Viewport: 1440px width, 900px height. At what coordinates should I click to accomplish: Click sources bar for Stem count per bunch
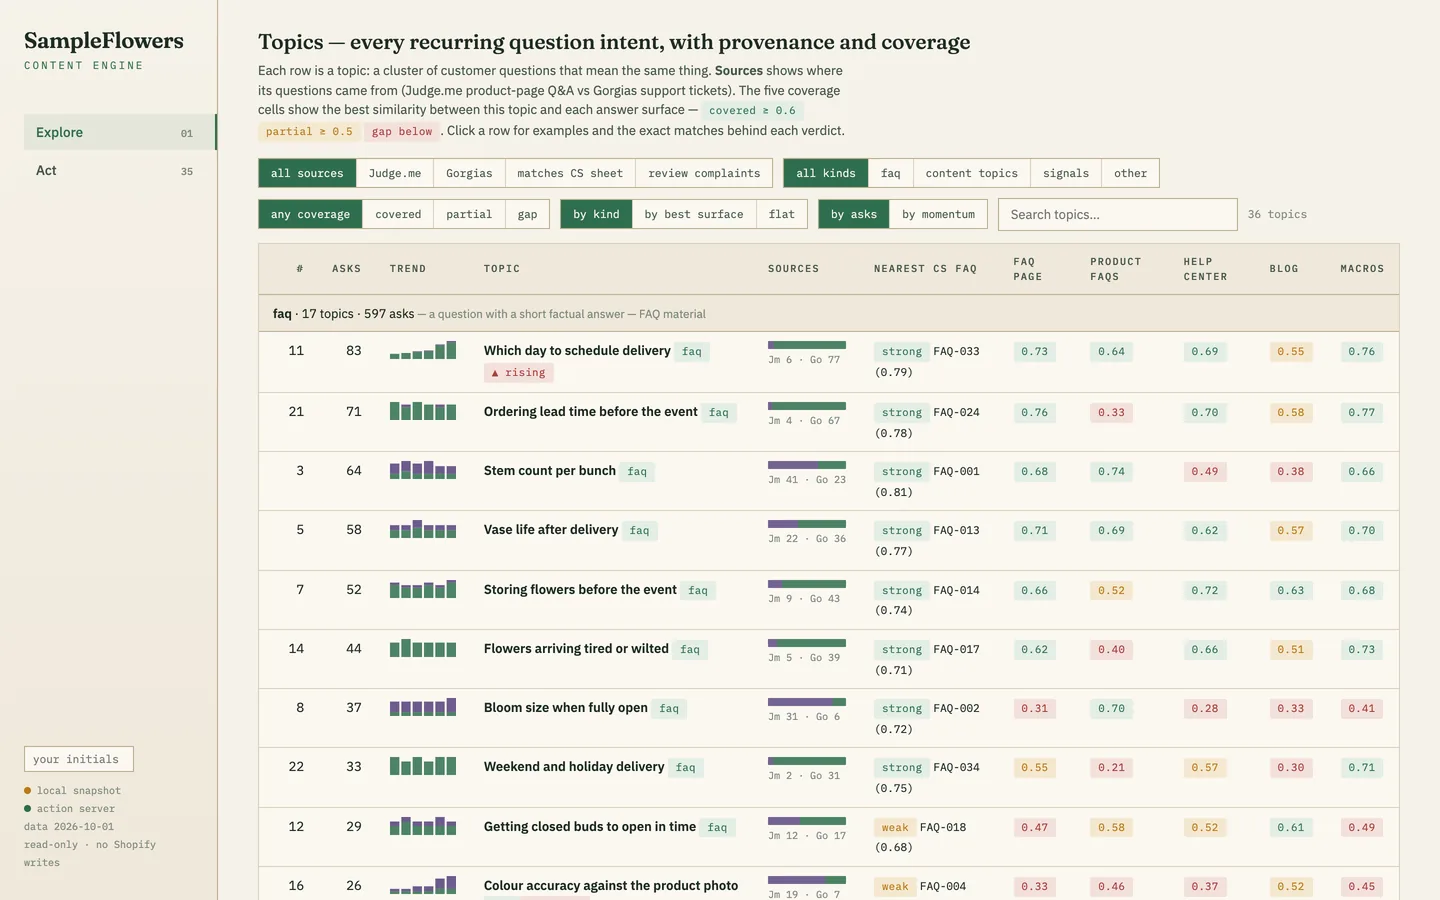[x=807, y=465]
